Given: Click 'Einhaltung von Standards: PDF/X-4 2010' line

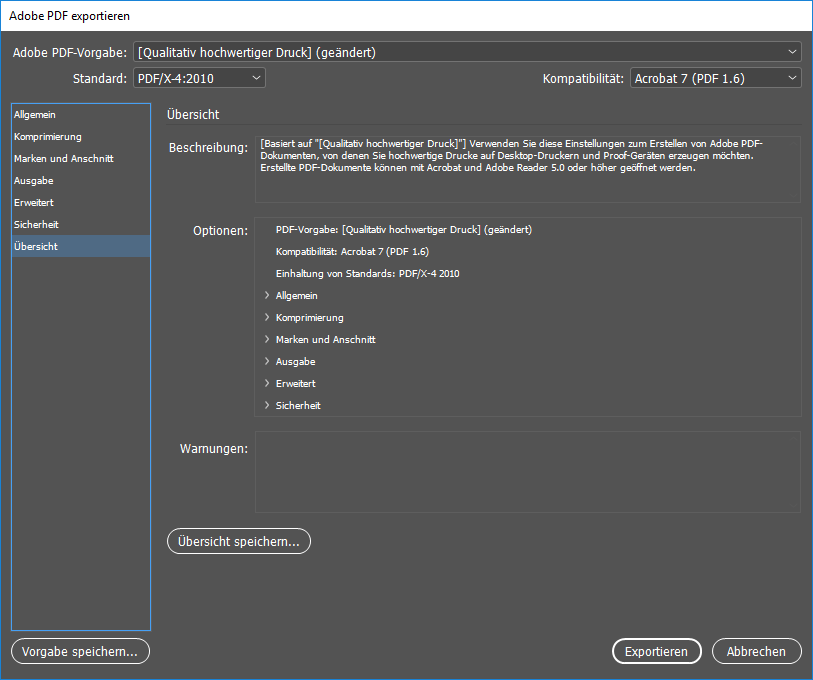Looking at the screenshot, I should point(368,274).
